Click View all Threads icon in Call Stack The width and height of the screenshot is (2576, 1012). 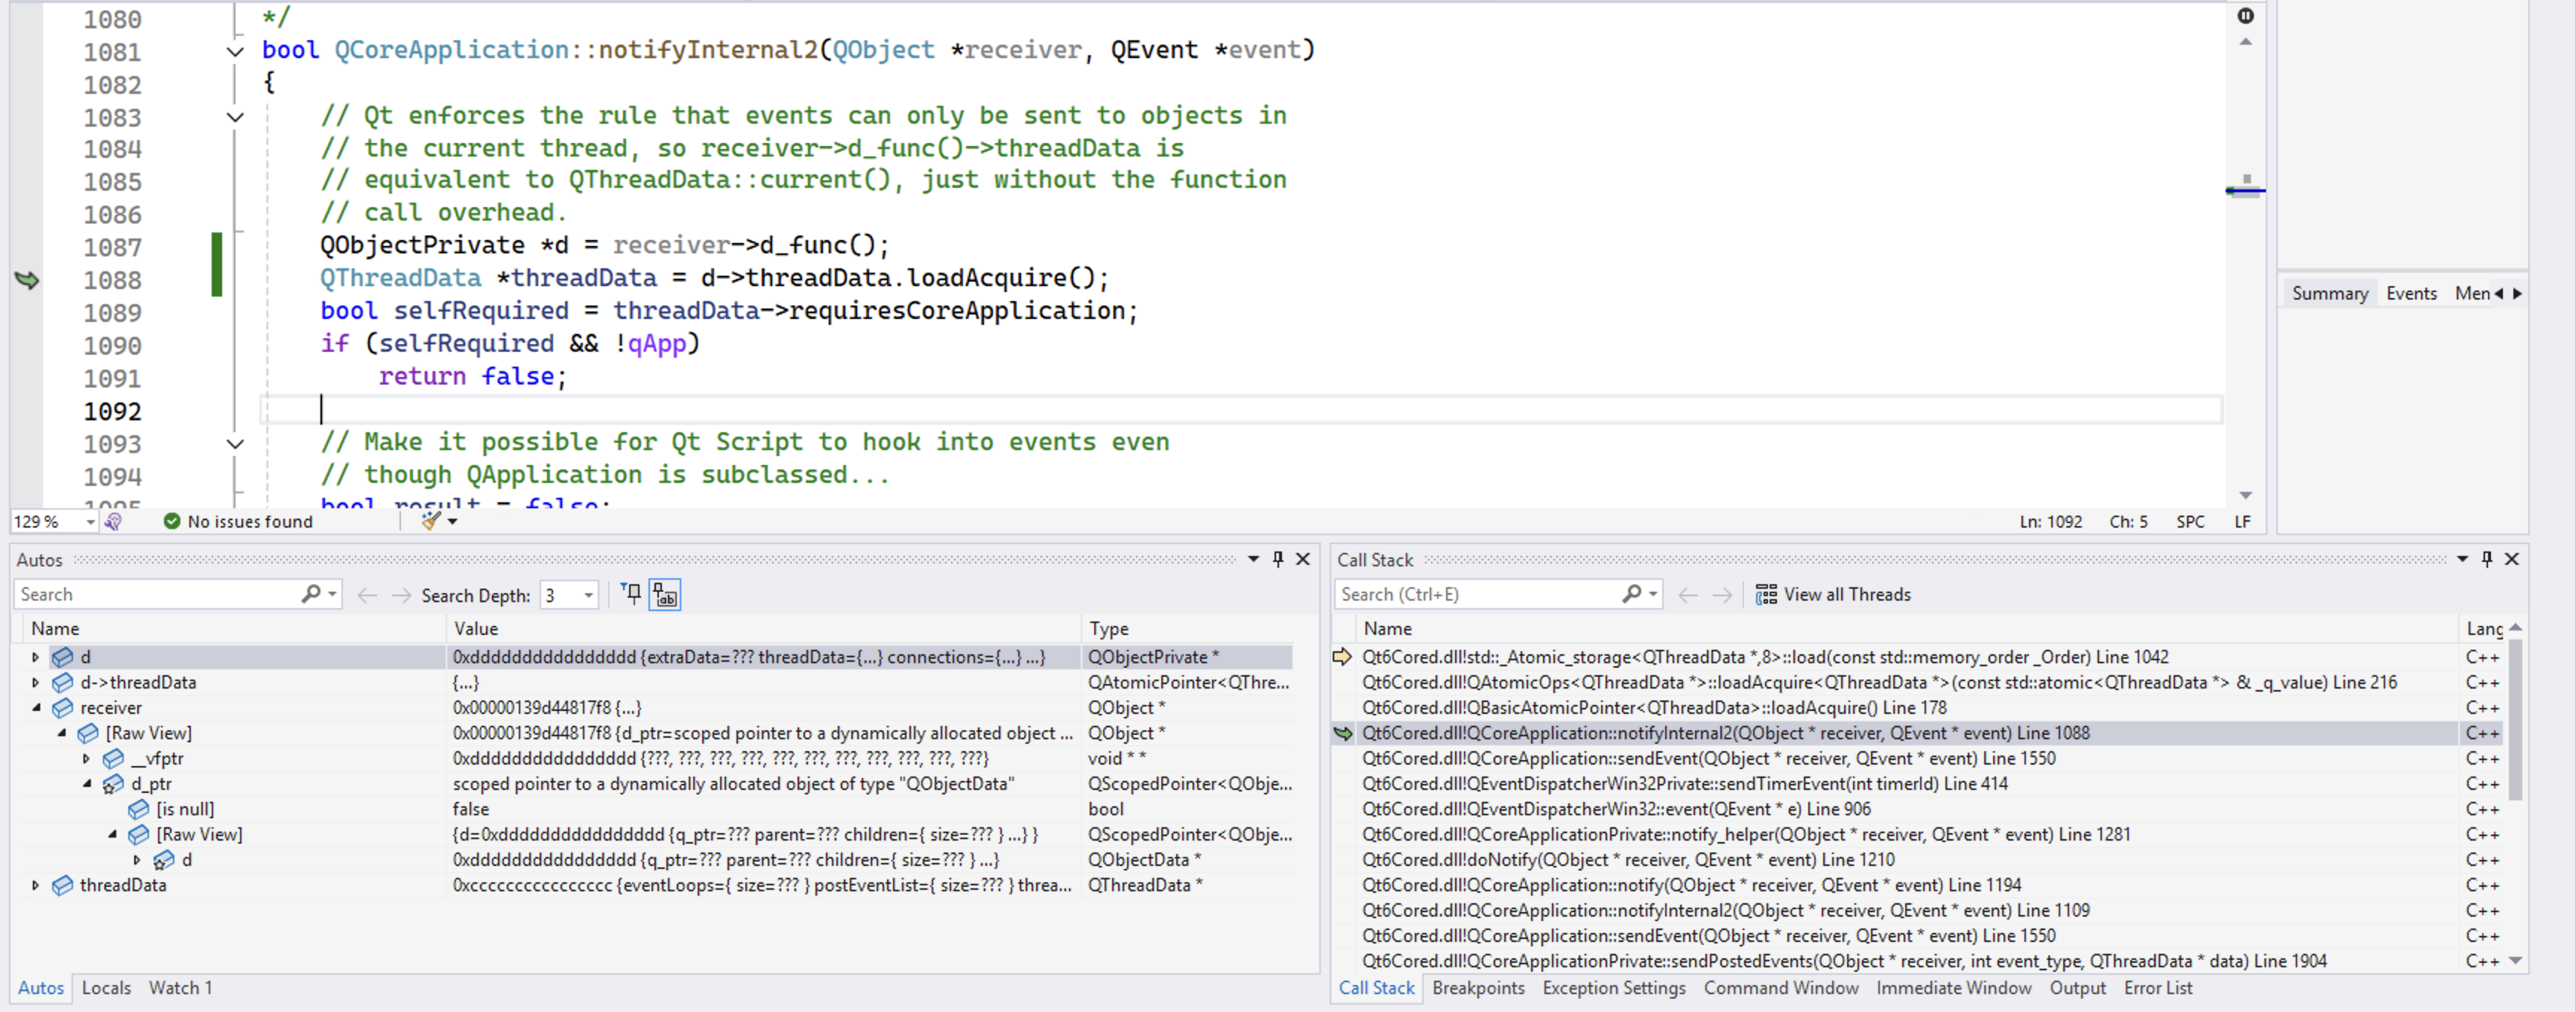coord(1765,595)
